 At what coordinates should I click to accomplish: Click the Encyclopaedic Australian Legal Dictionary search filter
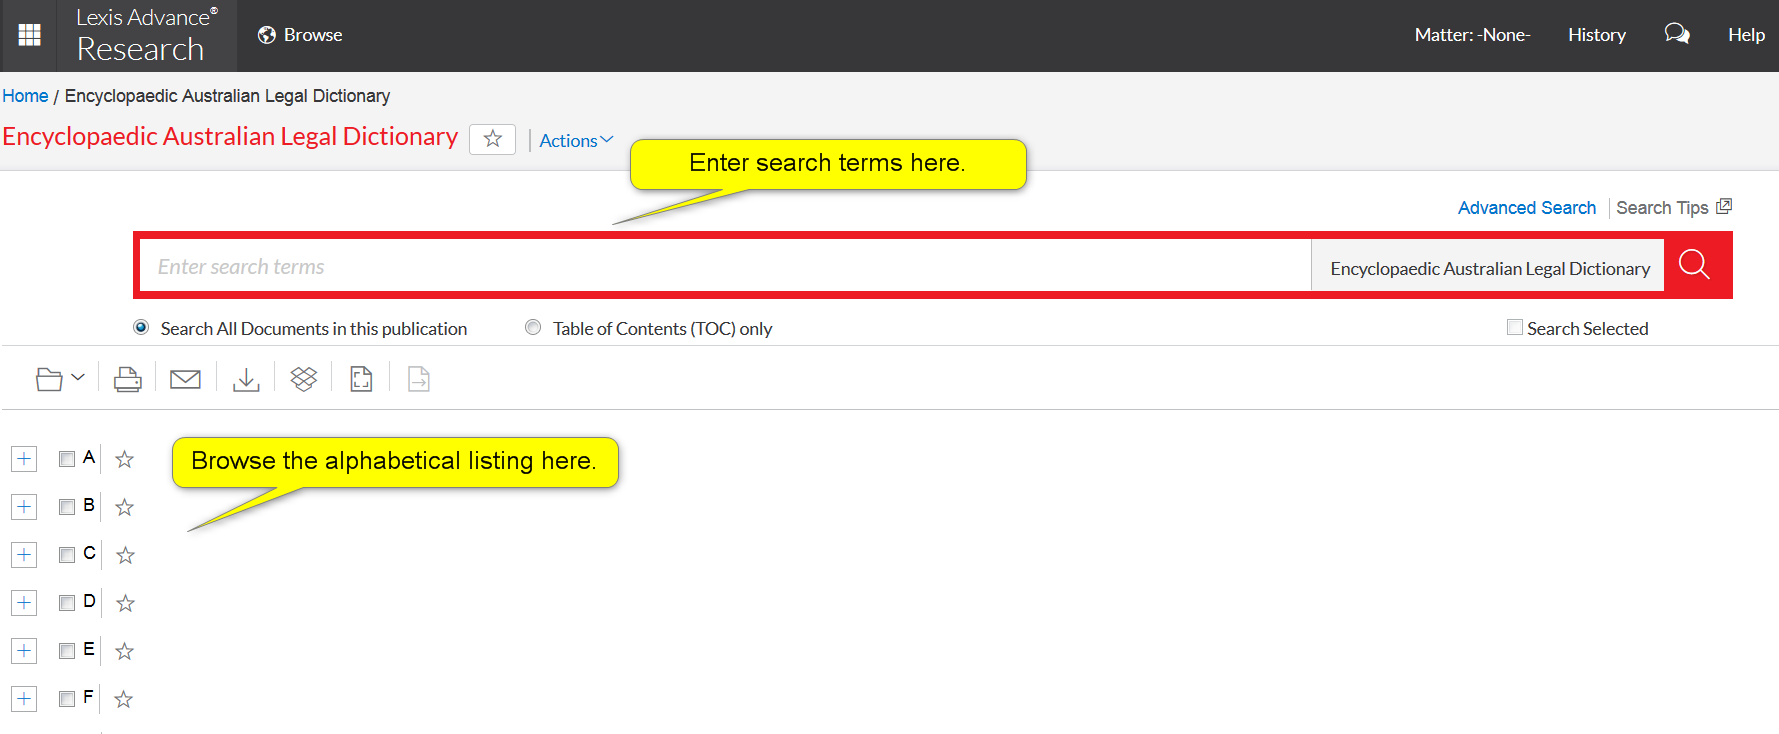[1489, 268]
